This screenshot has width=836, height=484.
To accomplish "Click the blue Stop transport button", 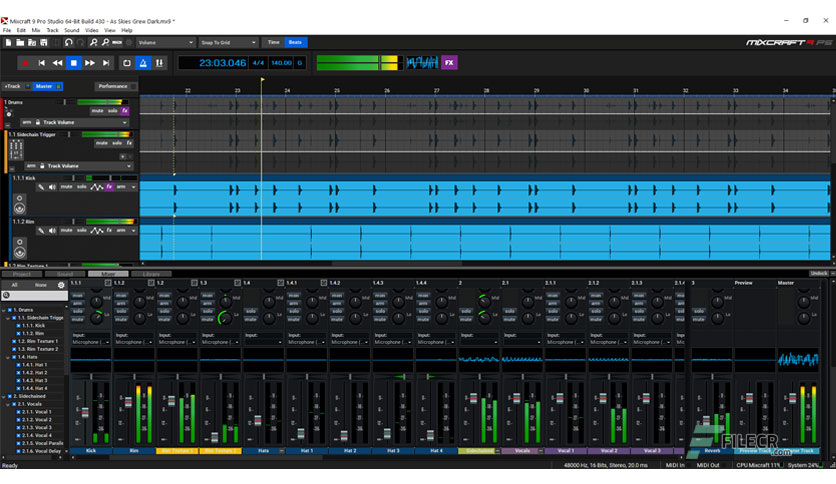I will (74, 63).
